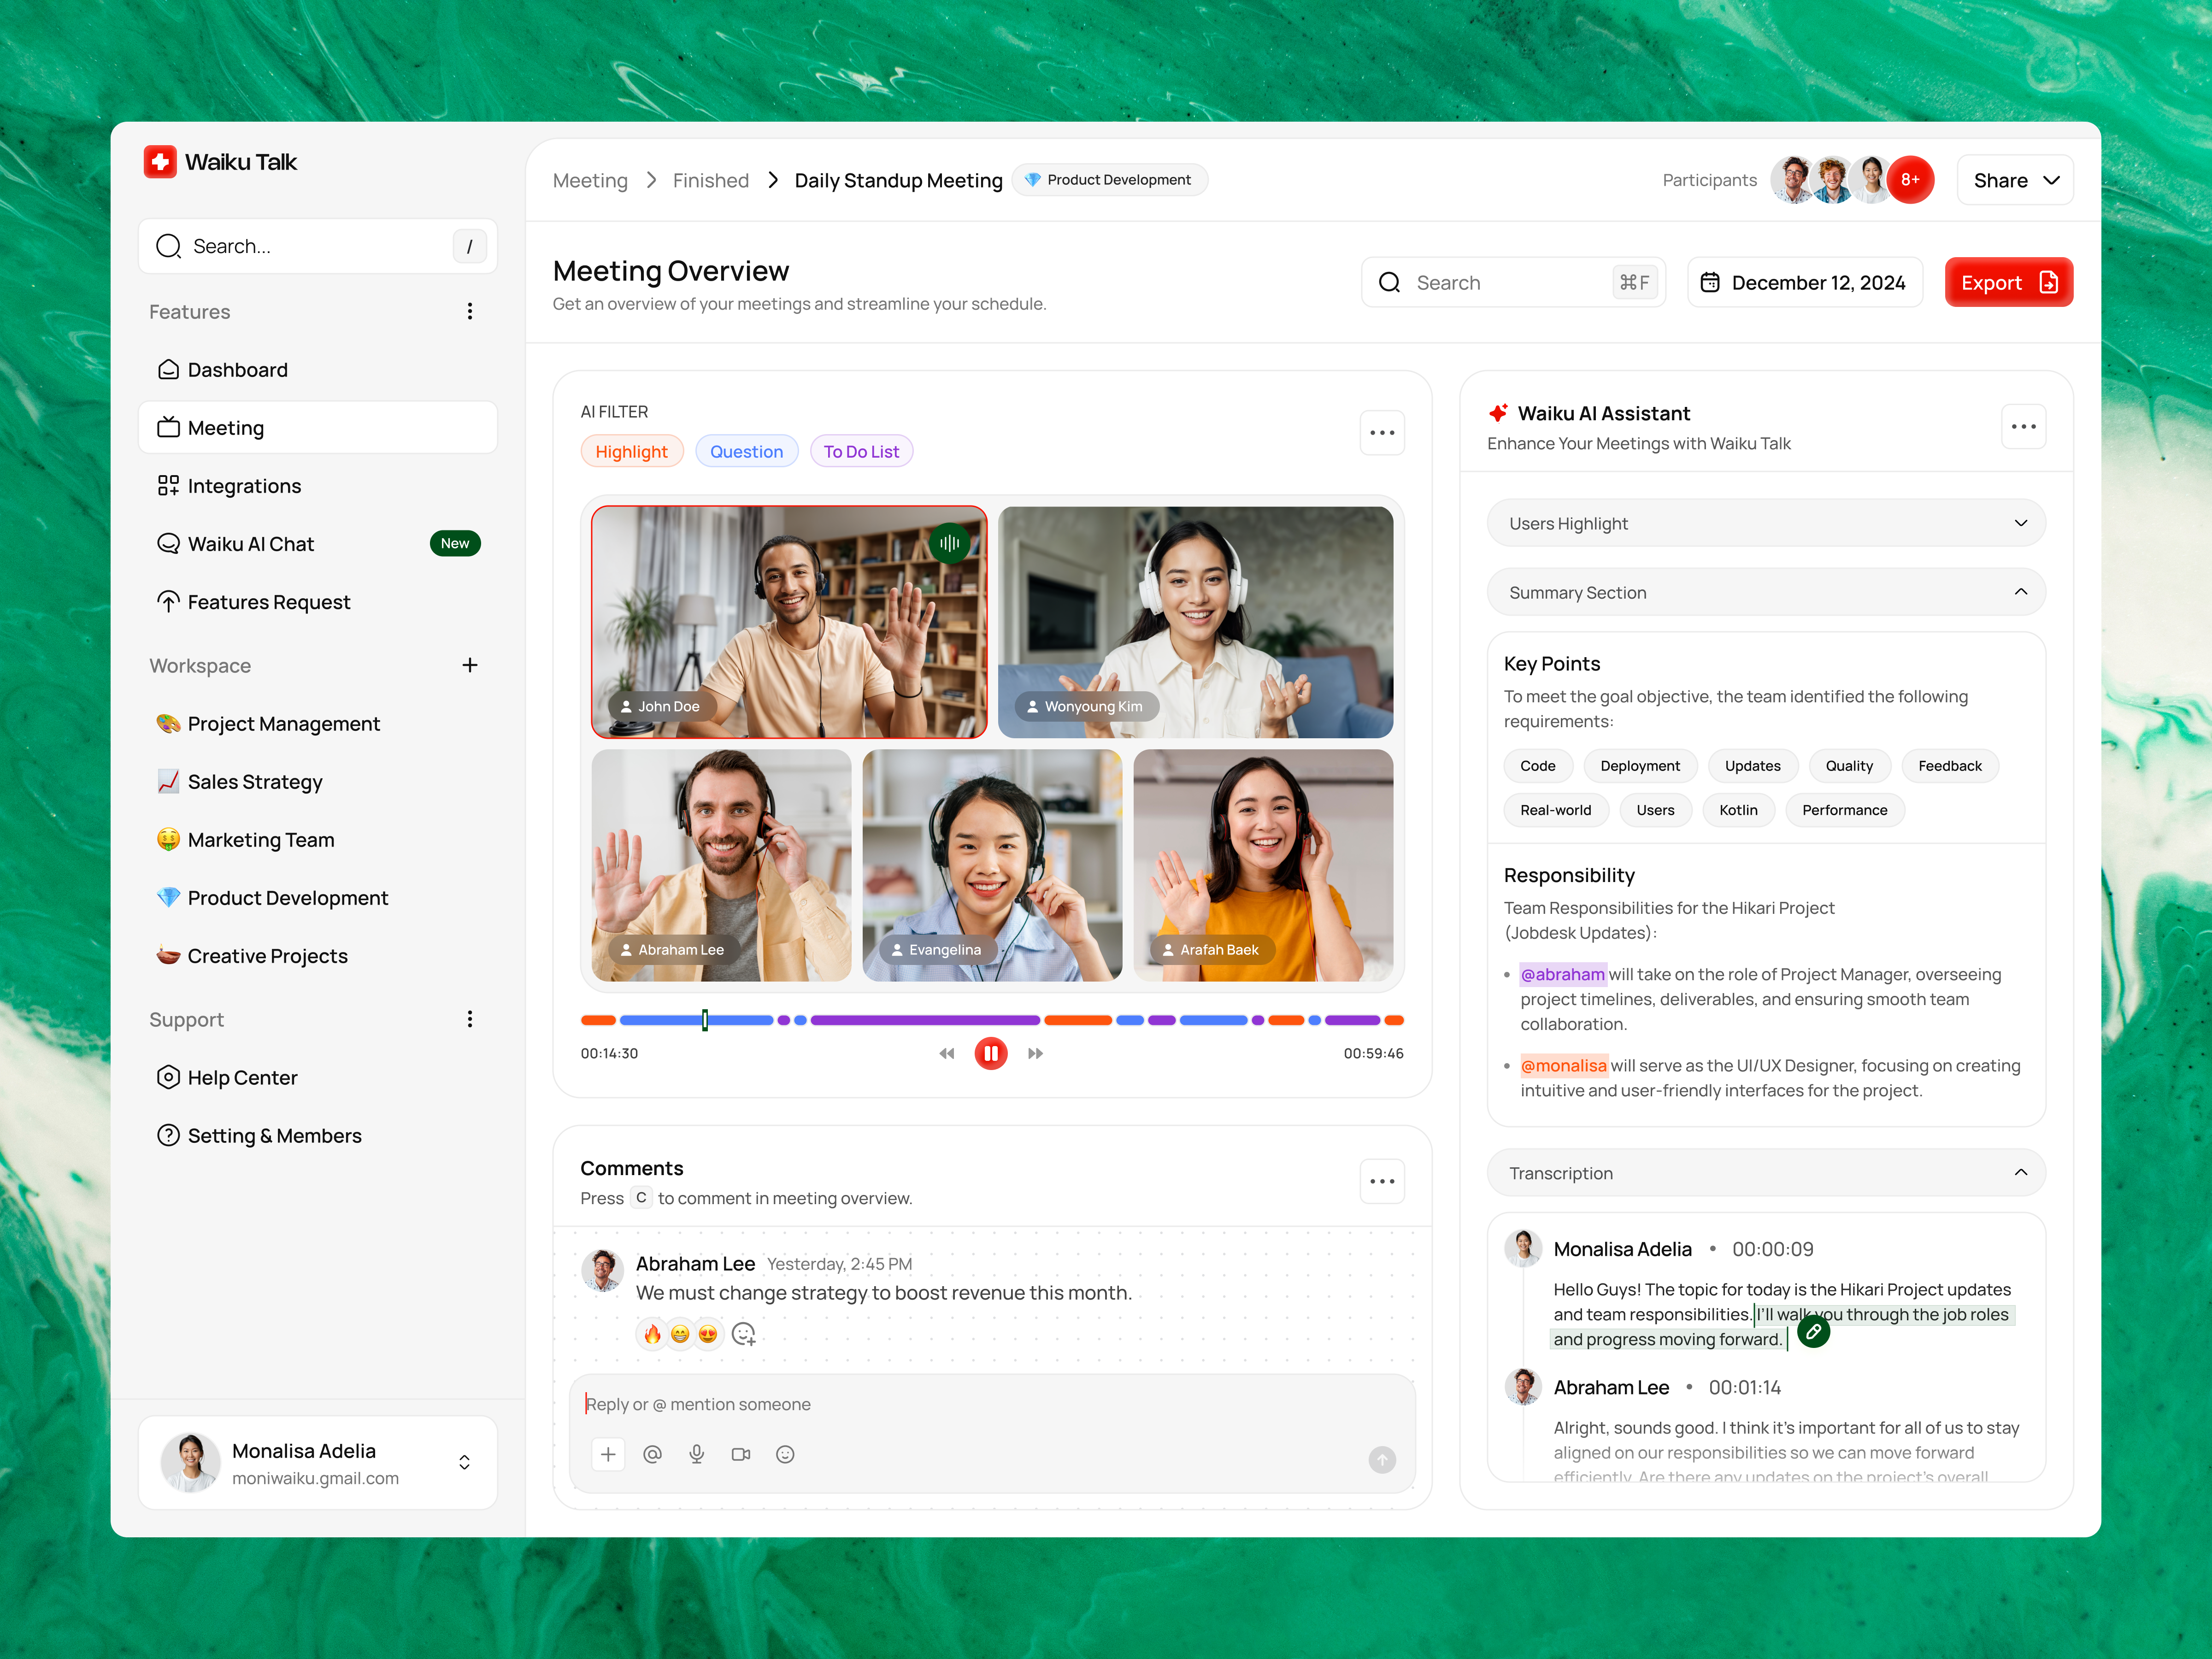The width and height of the screenshot is (2212, 1659).
Task: Click the microphone icon in the comment bar
Action: tap(697, 1455)
